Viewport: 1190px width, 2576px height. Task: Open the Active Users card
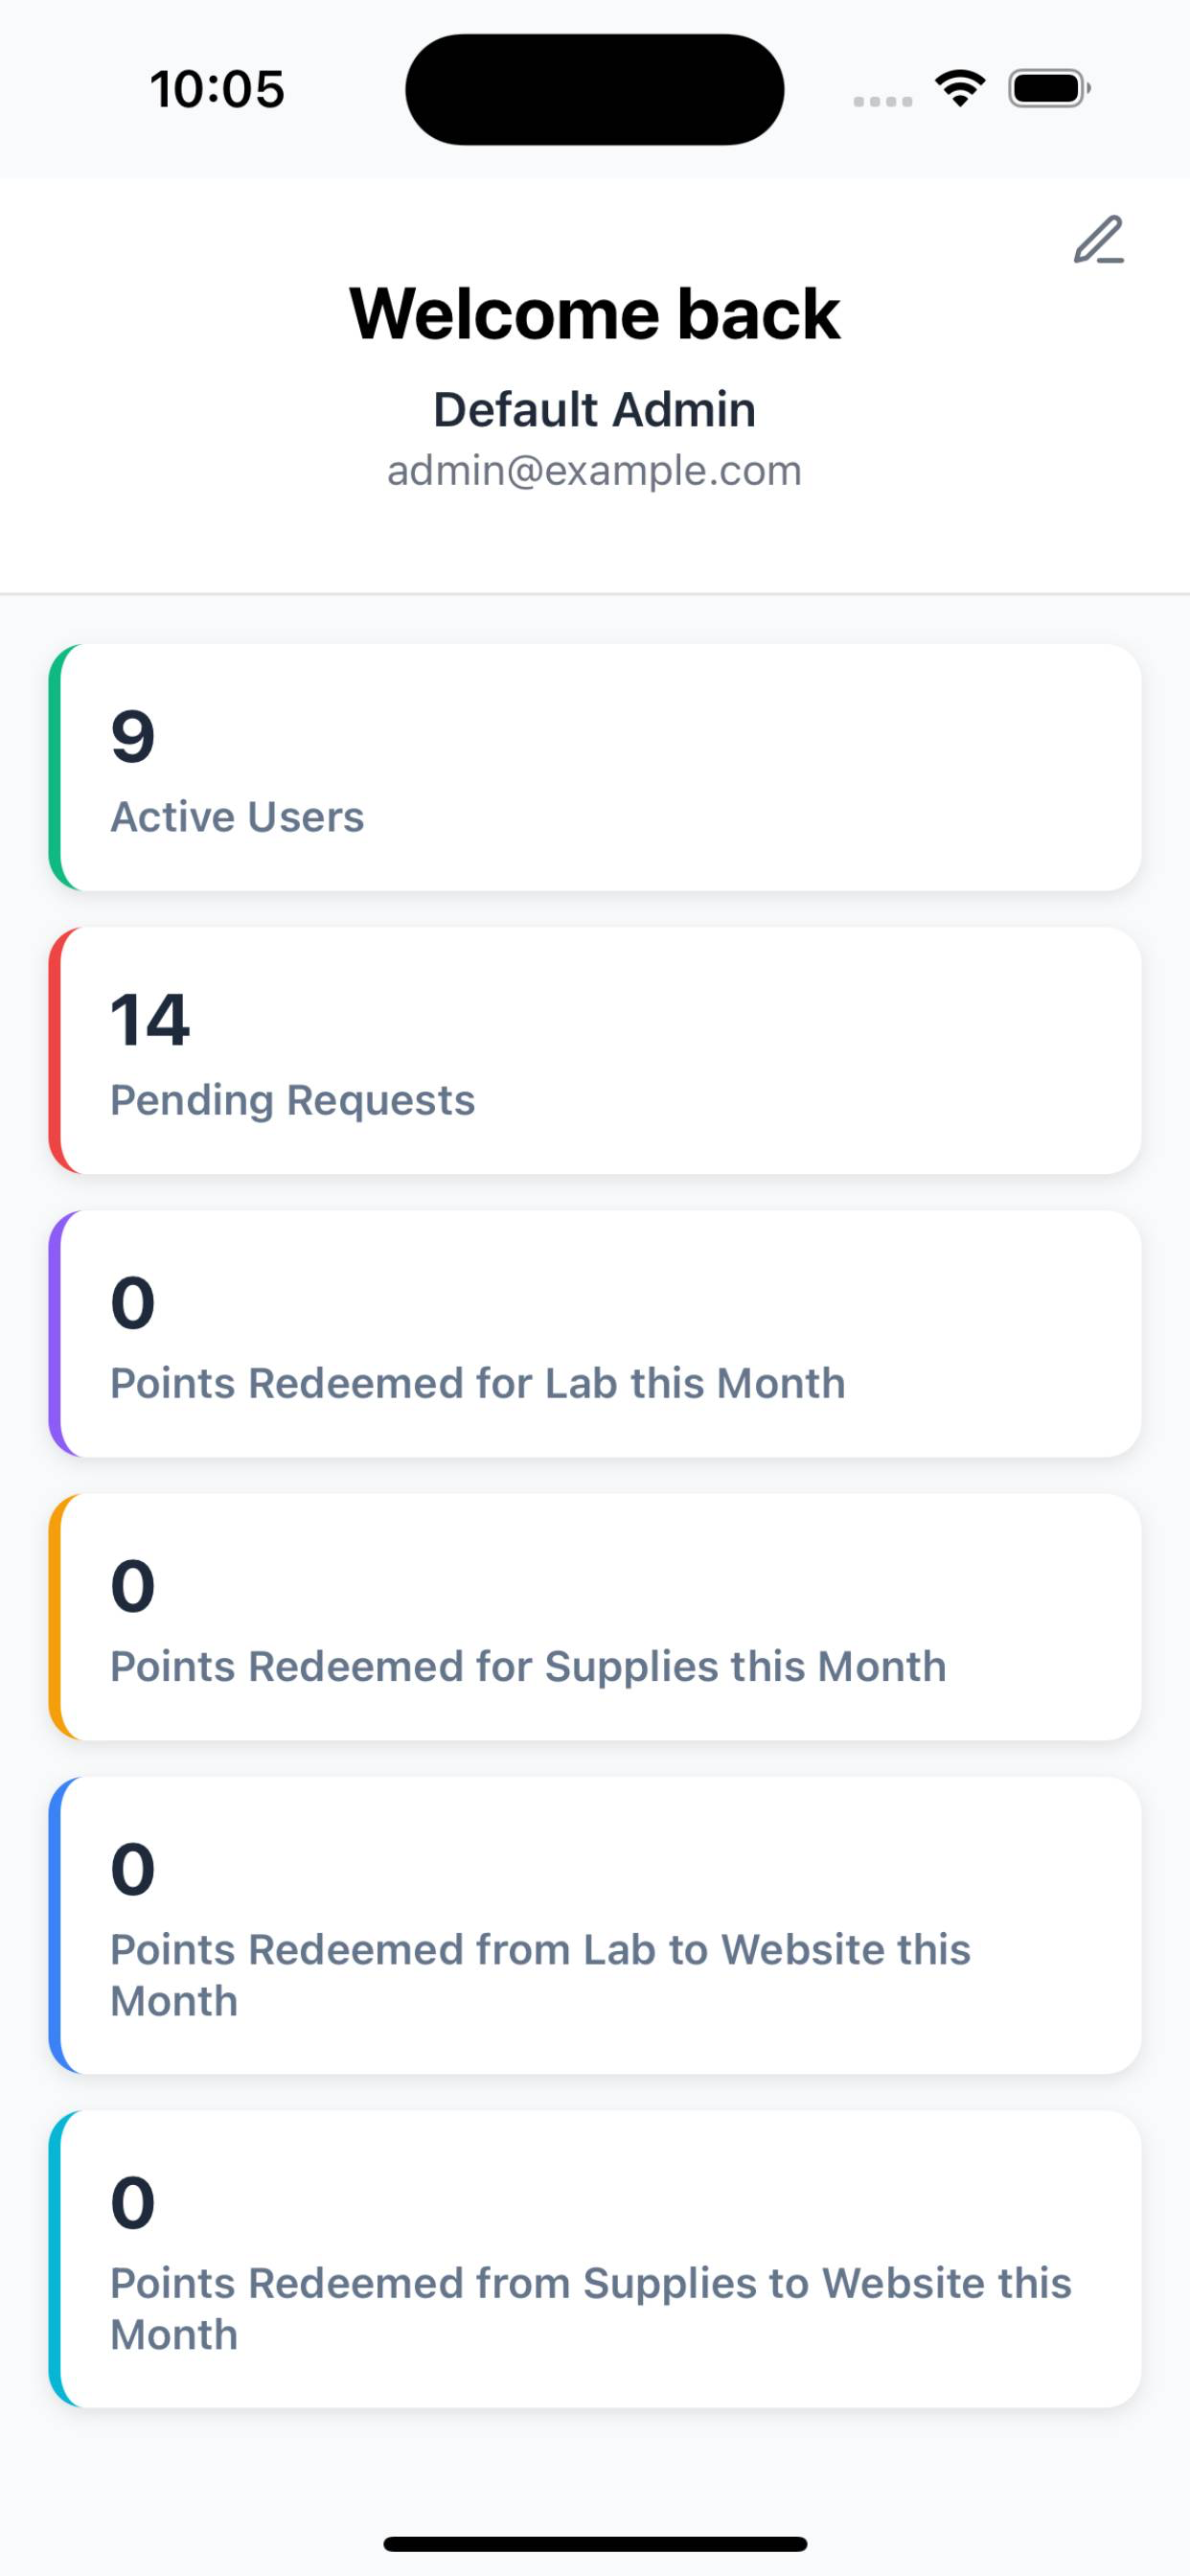(x=595, y=767)
